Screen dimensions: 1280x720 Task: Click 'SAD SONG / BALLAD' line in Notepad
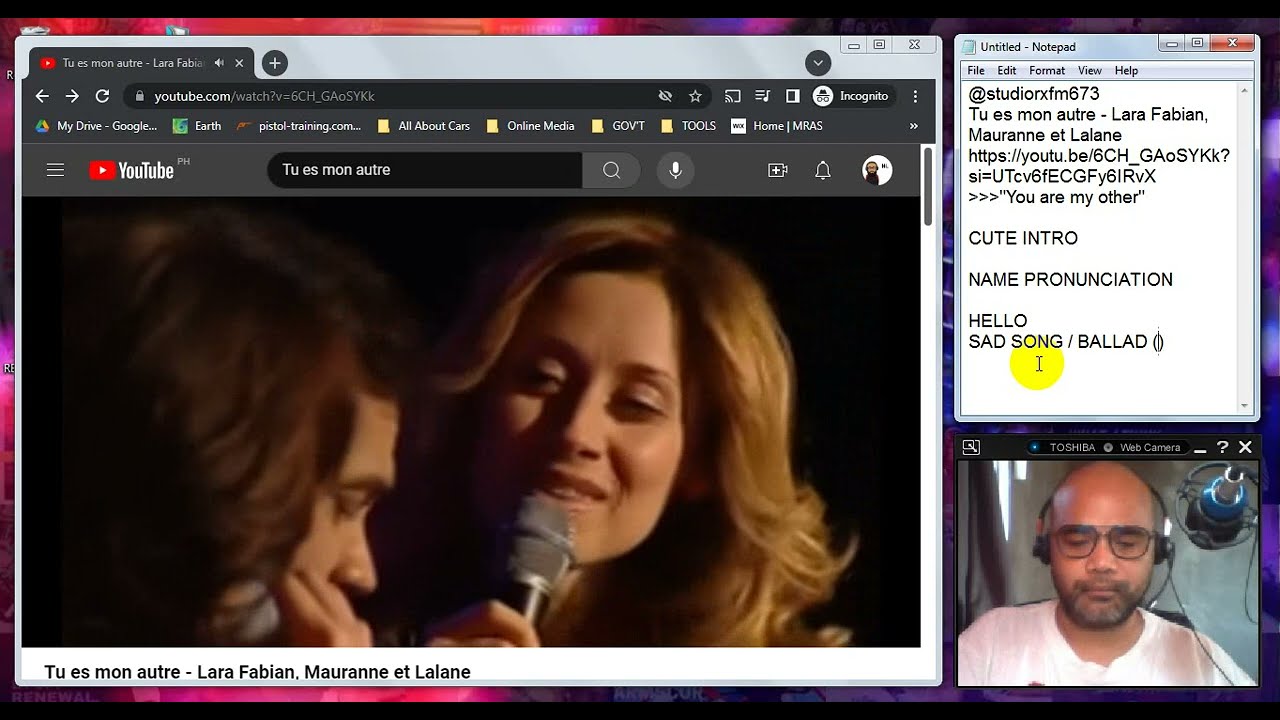click(x=1066, y=342)
